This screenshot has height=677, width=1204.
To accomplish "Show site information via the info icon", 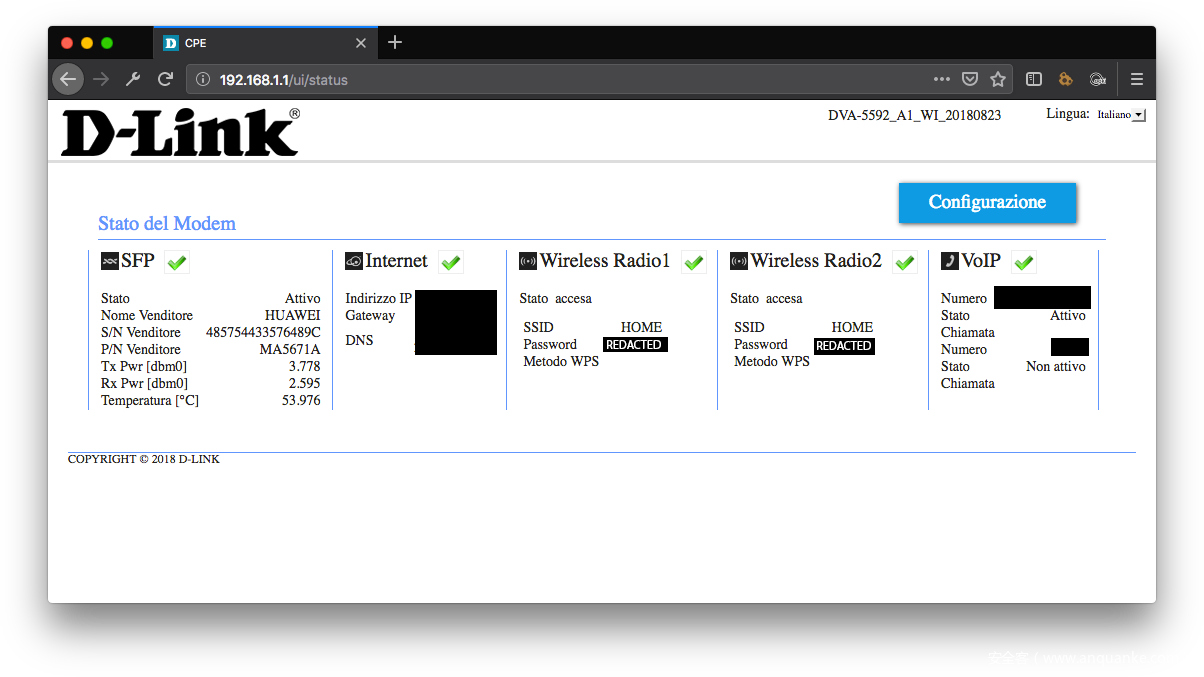I will pyautogui.click(x=203, y=79).
